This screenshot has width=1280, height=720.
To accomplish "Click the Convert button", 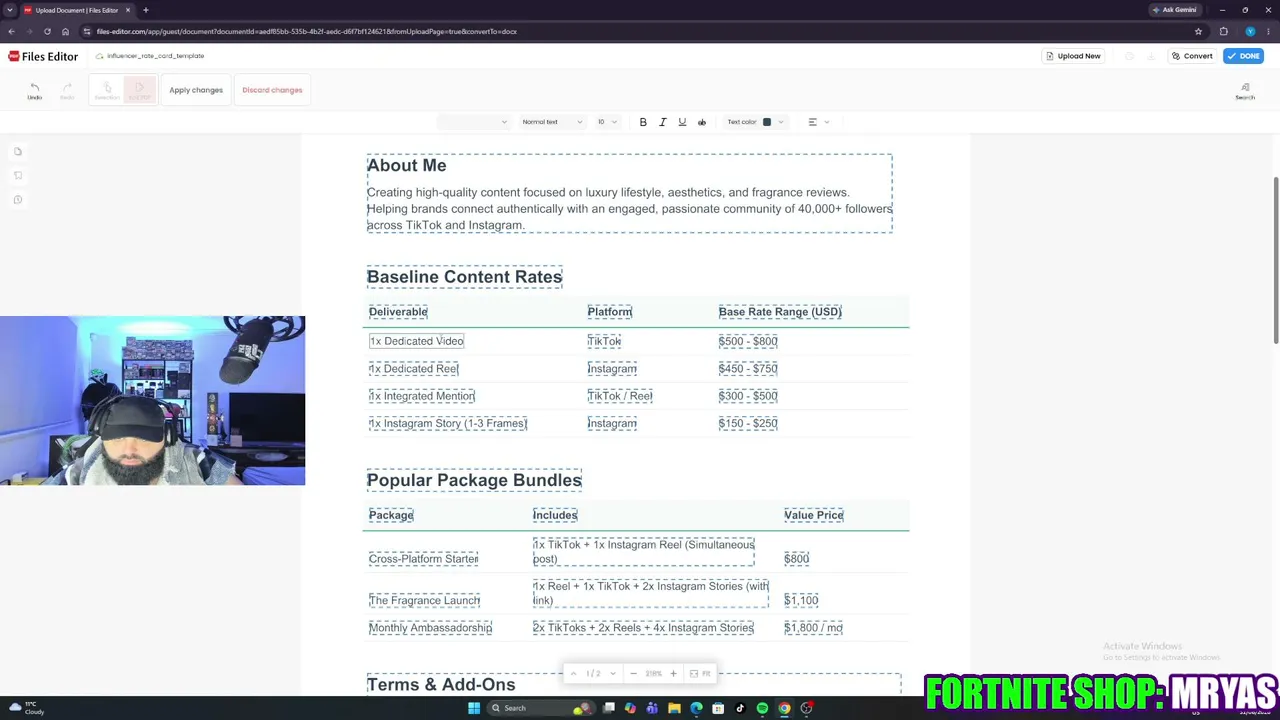I will pos(1192,56).
